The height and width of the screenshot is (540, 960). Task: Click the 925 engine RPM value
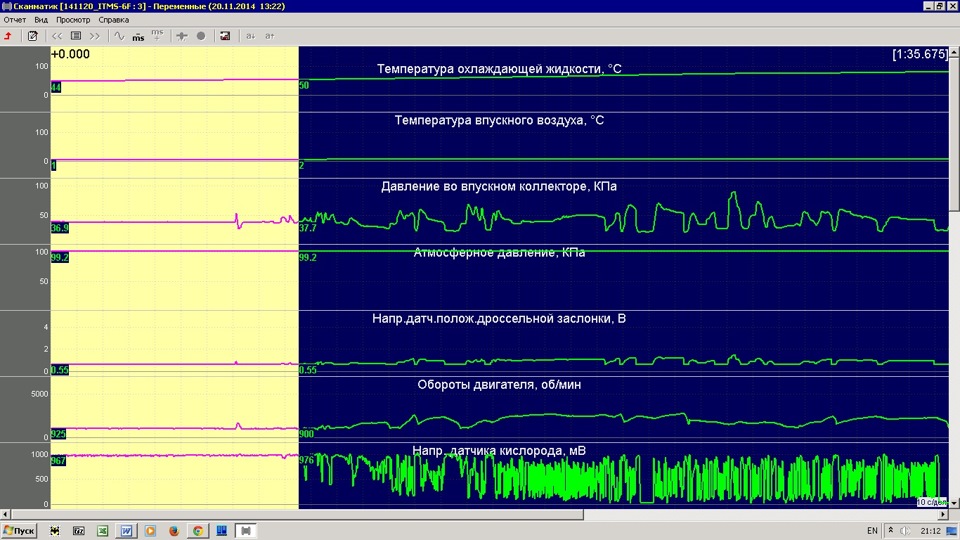point(58,433)
